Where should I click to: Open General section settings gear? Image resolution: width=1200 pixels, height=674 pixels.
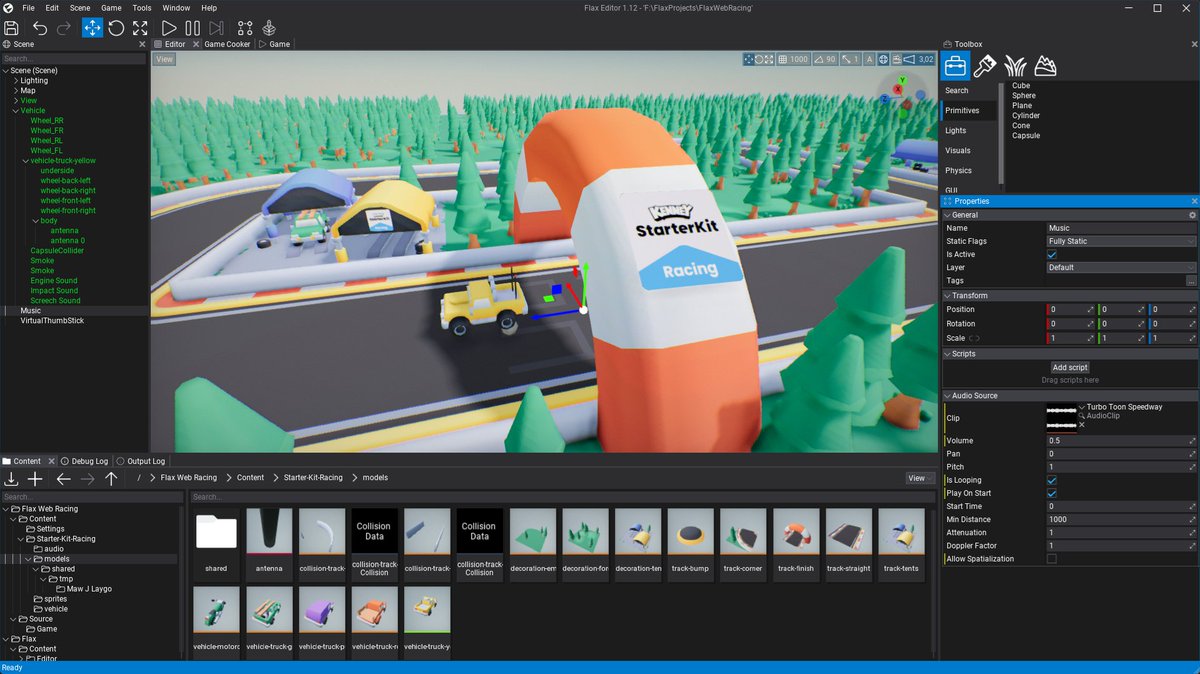(x=1192, y=215)
